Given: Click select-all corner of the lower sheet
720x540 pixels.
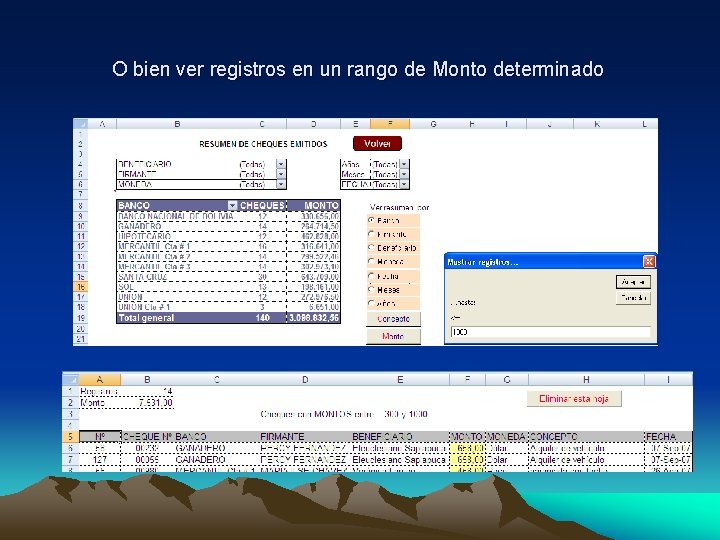Looking at the screenshot, I should (70, 380).
